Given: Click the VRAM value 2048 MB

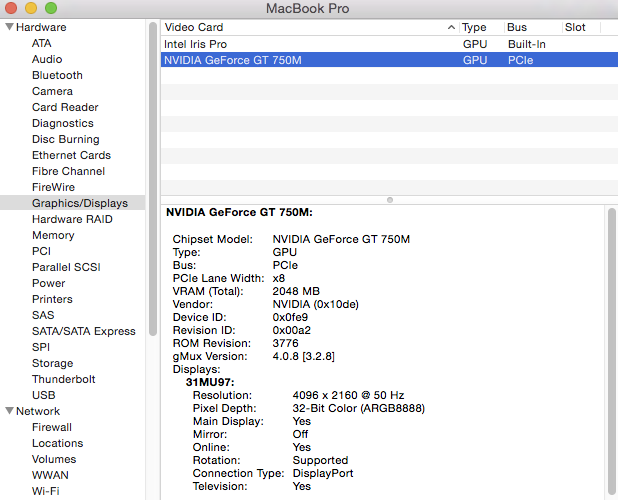Looking at the screenshot, I should [x=296, y=291].
